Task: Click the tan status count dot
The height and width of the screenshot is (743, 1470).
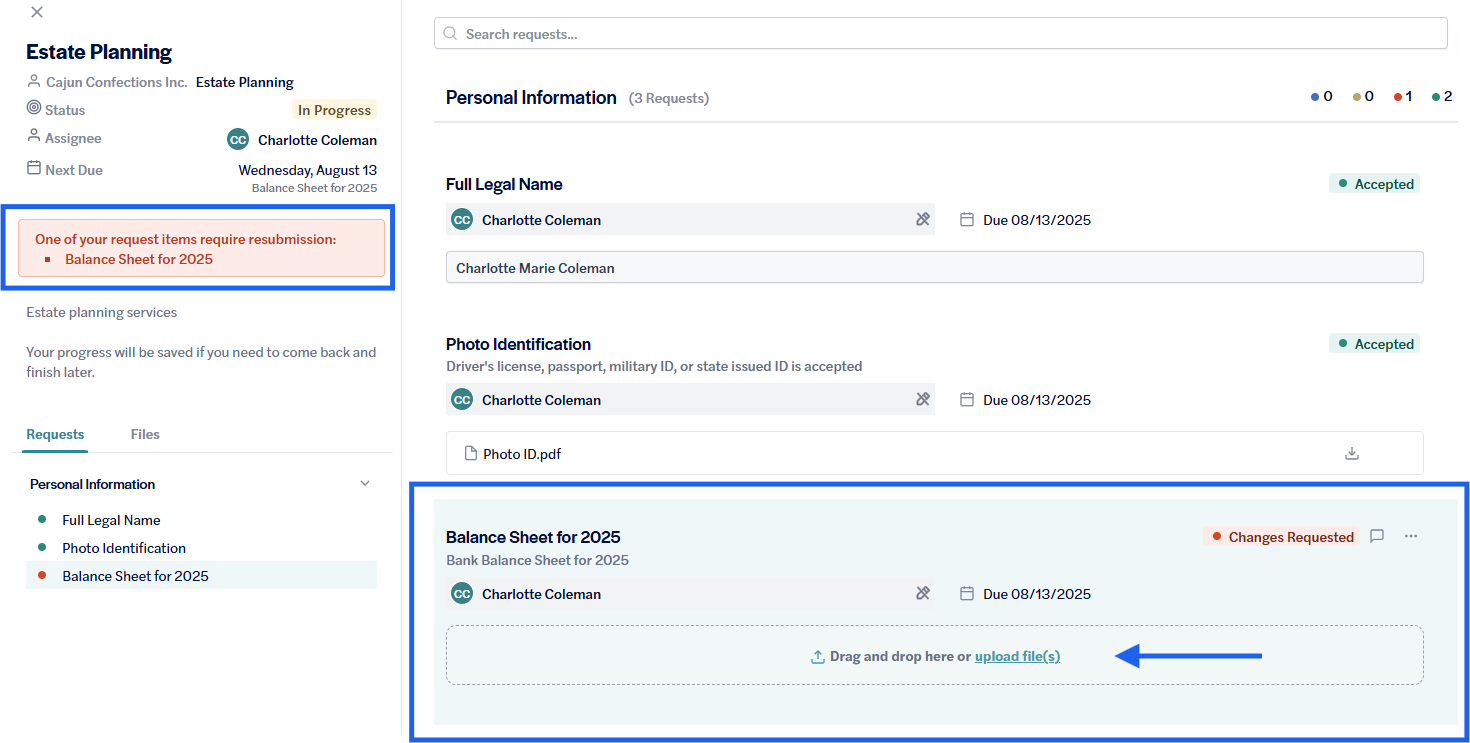Action: (1357, 97)
